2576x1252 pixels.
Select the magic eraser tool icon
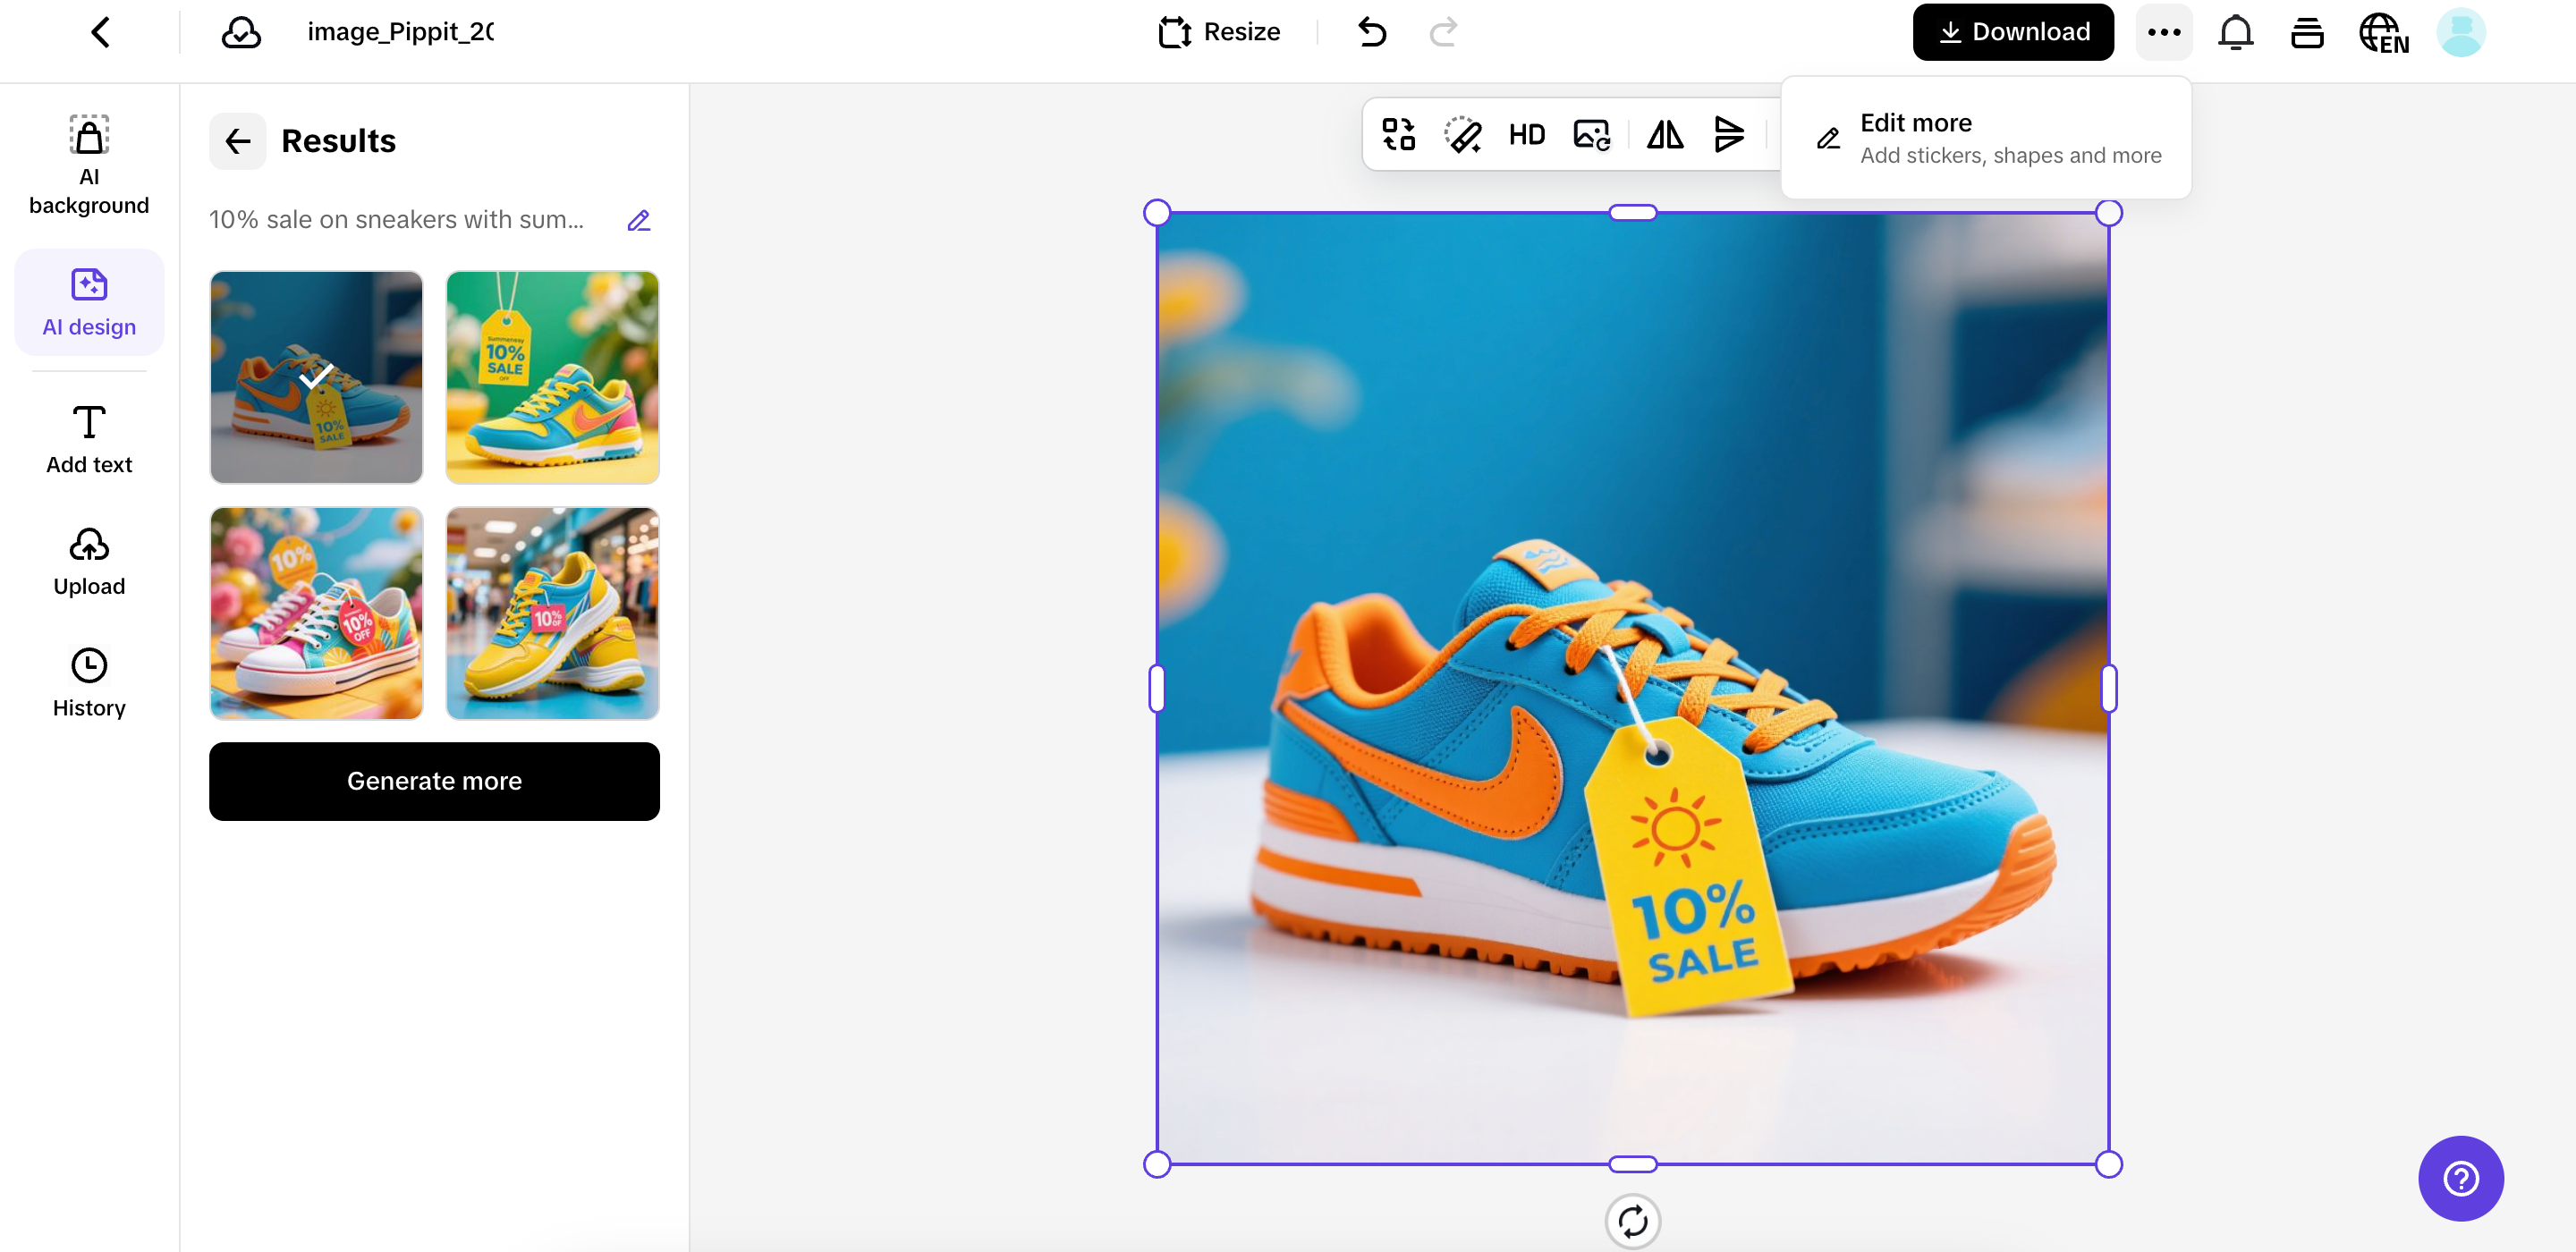click(x=1462, y=135)
